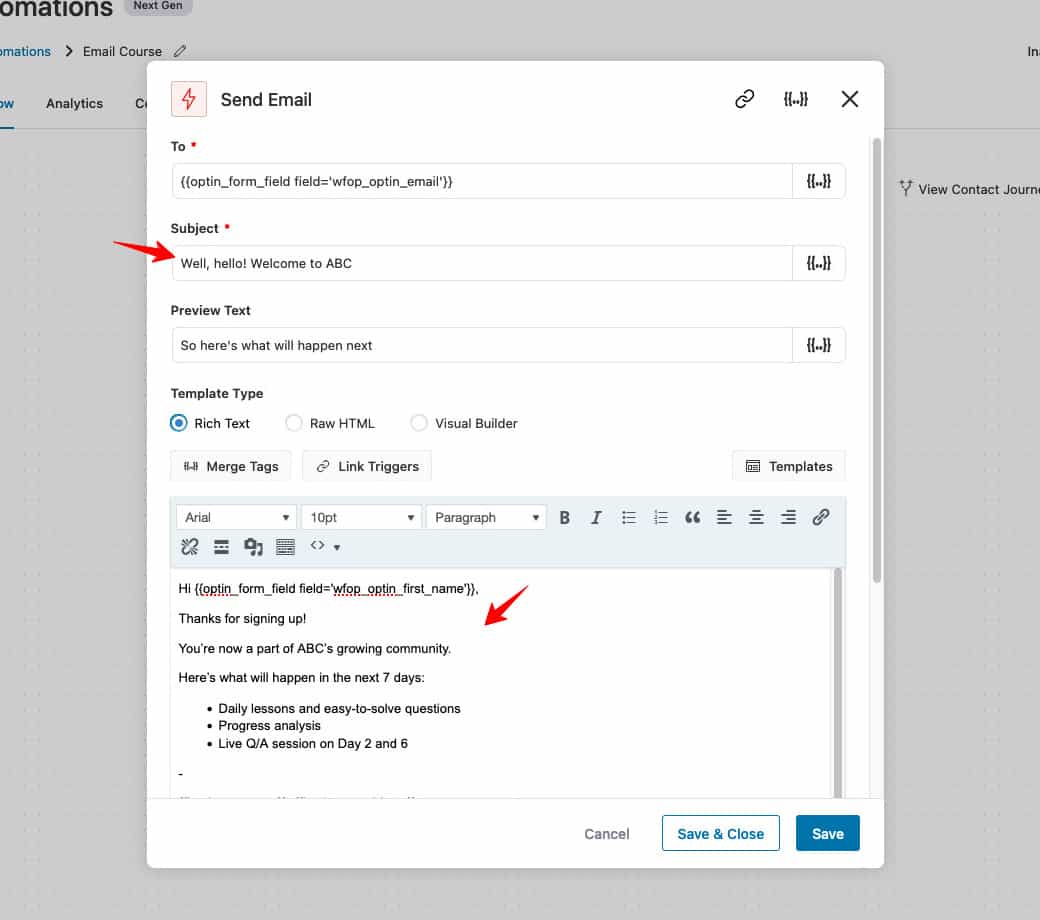The image size is (1040, 920).
Task: Open the Arial font family dropdown
Action: pyautogui.click(x=235, y=517)
